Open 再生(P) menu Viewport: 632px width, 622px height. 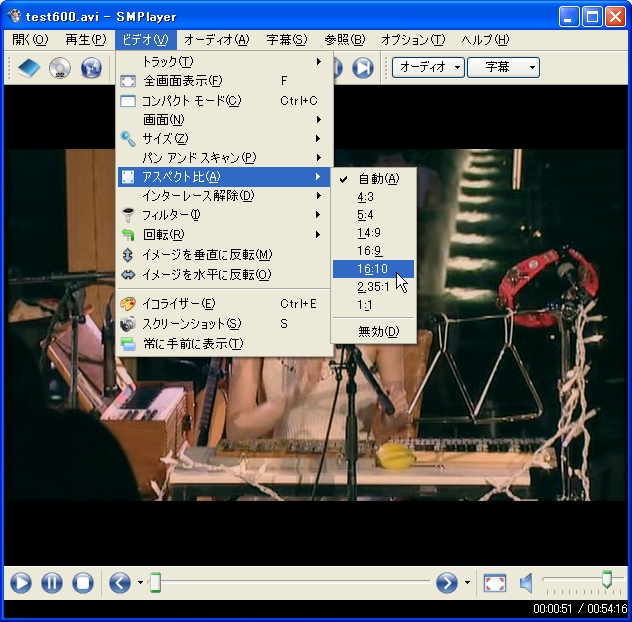86,40
